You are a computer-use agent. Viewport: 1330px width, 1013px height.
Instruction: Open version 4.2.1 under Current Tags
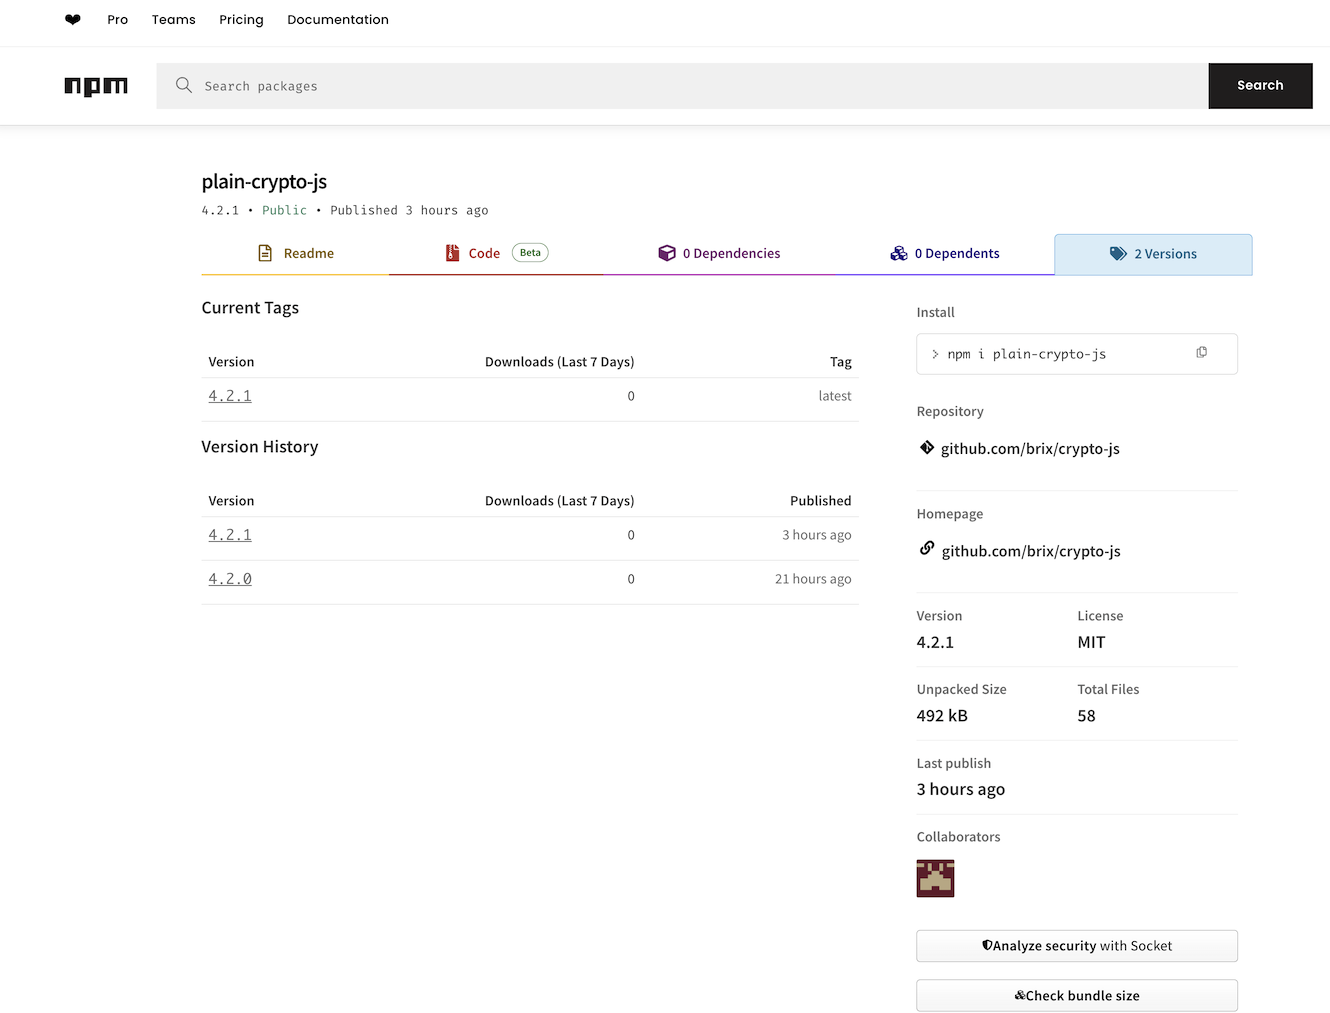(x=230, y=396)
